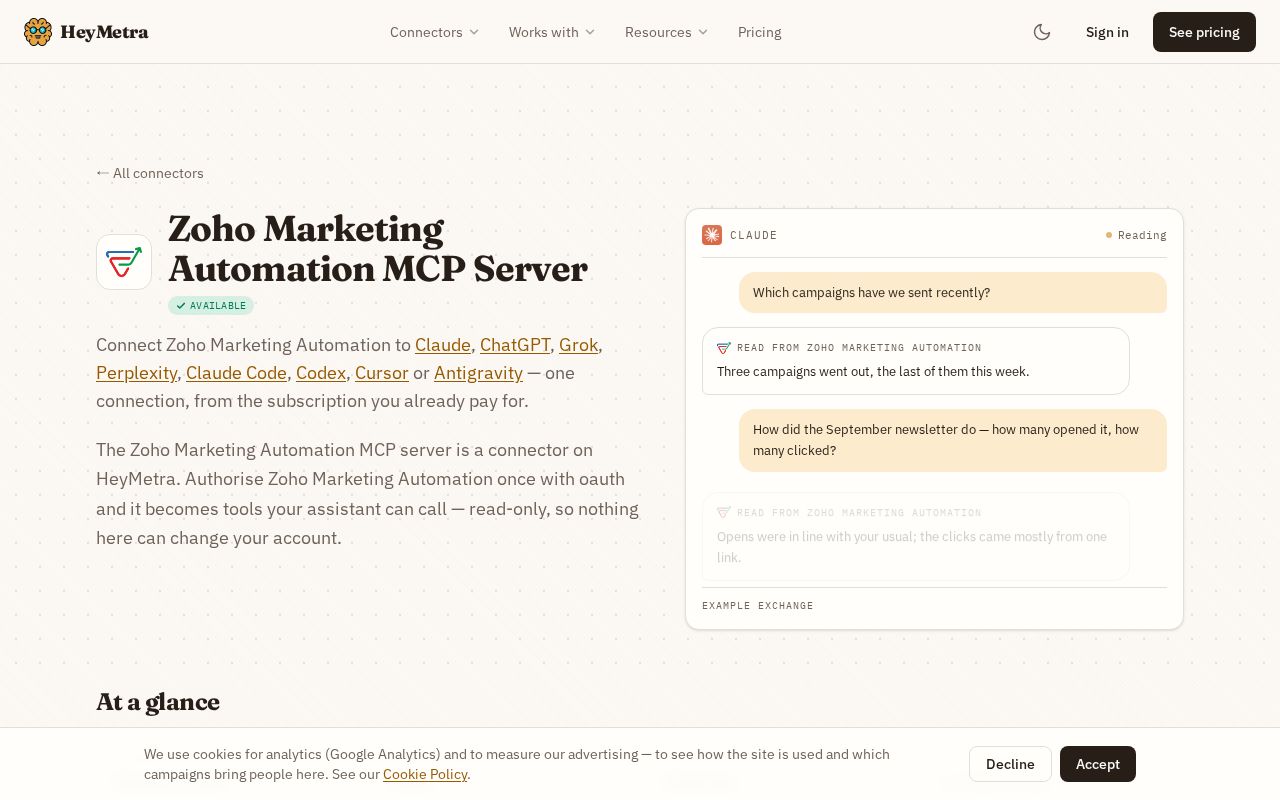
Task: Follow the Grok link
Action: coord(578,345)
